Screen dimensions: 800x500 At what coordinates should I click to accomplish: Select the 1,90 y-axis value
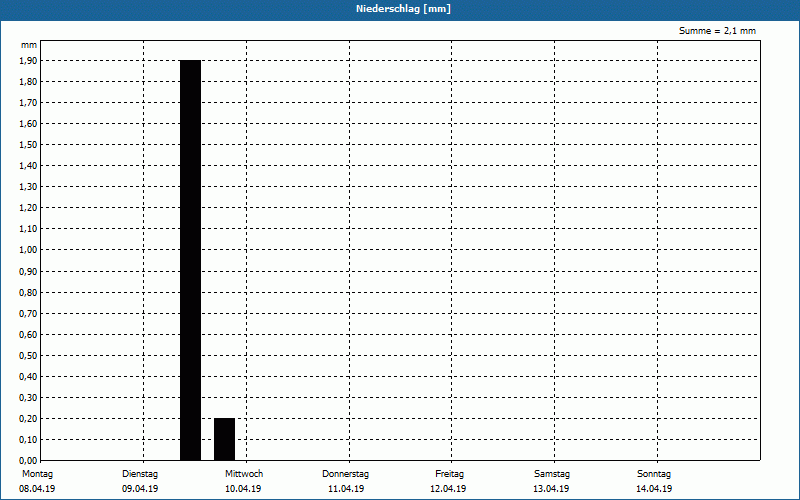click(28, 61)
